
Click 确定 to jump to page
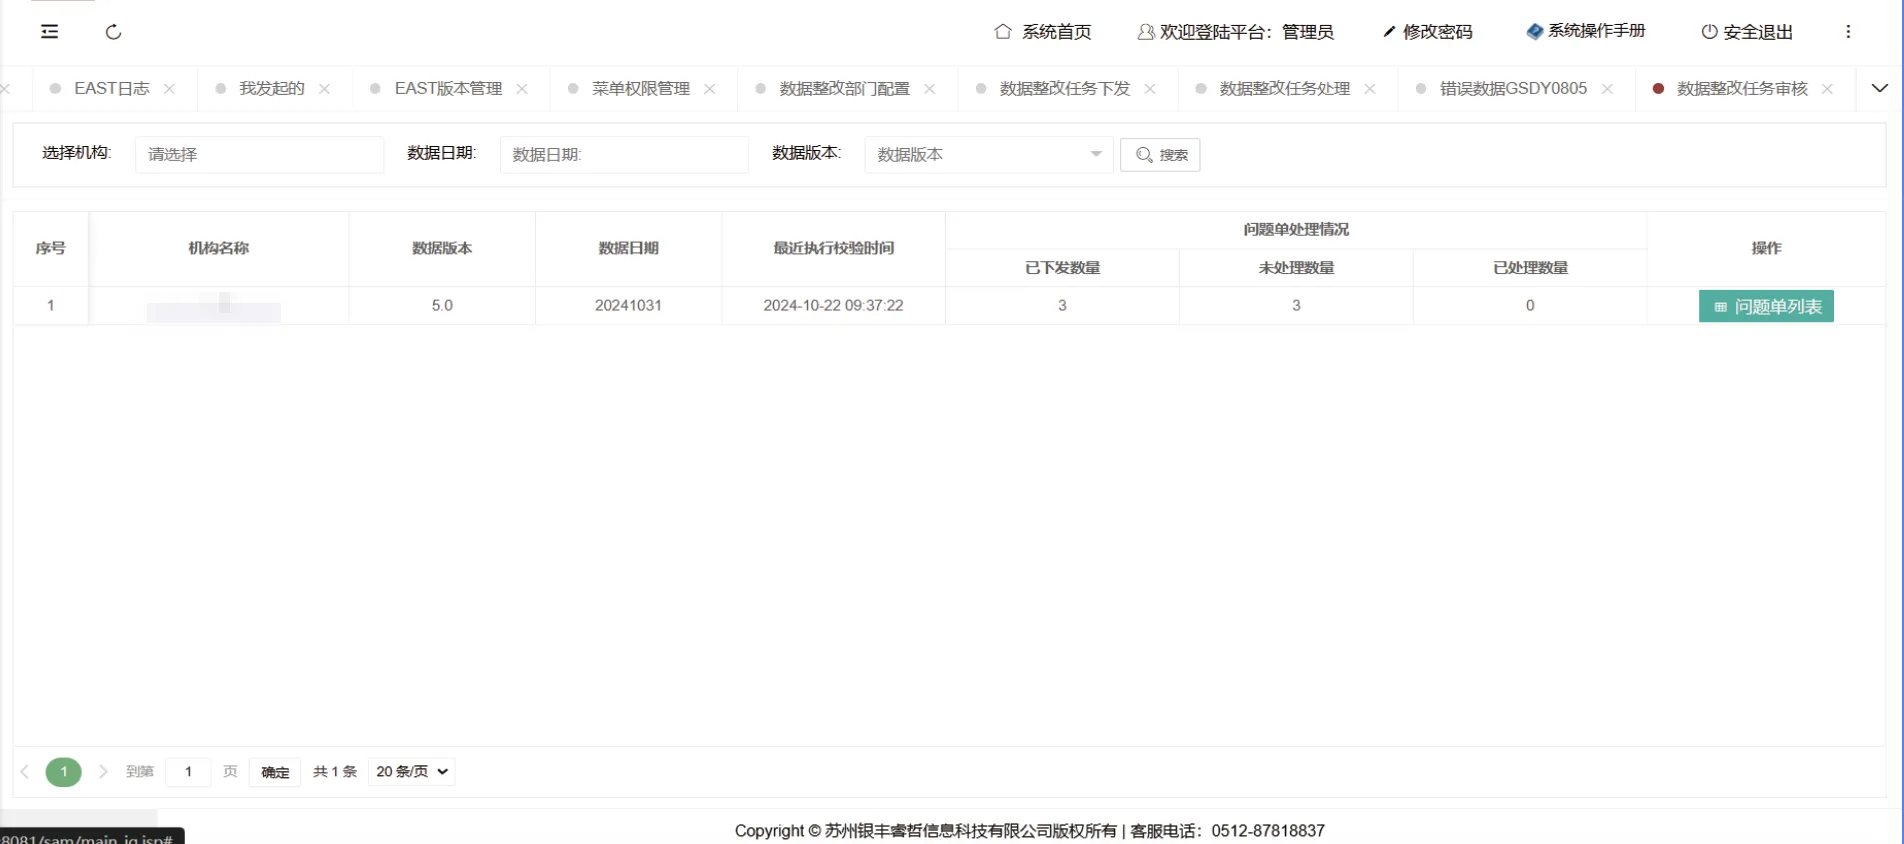pos(275,772)
